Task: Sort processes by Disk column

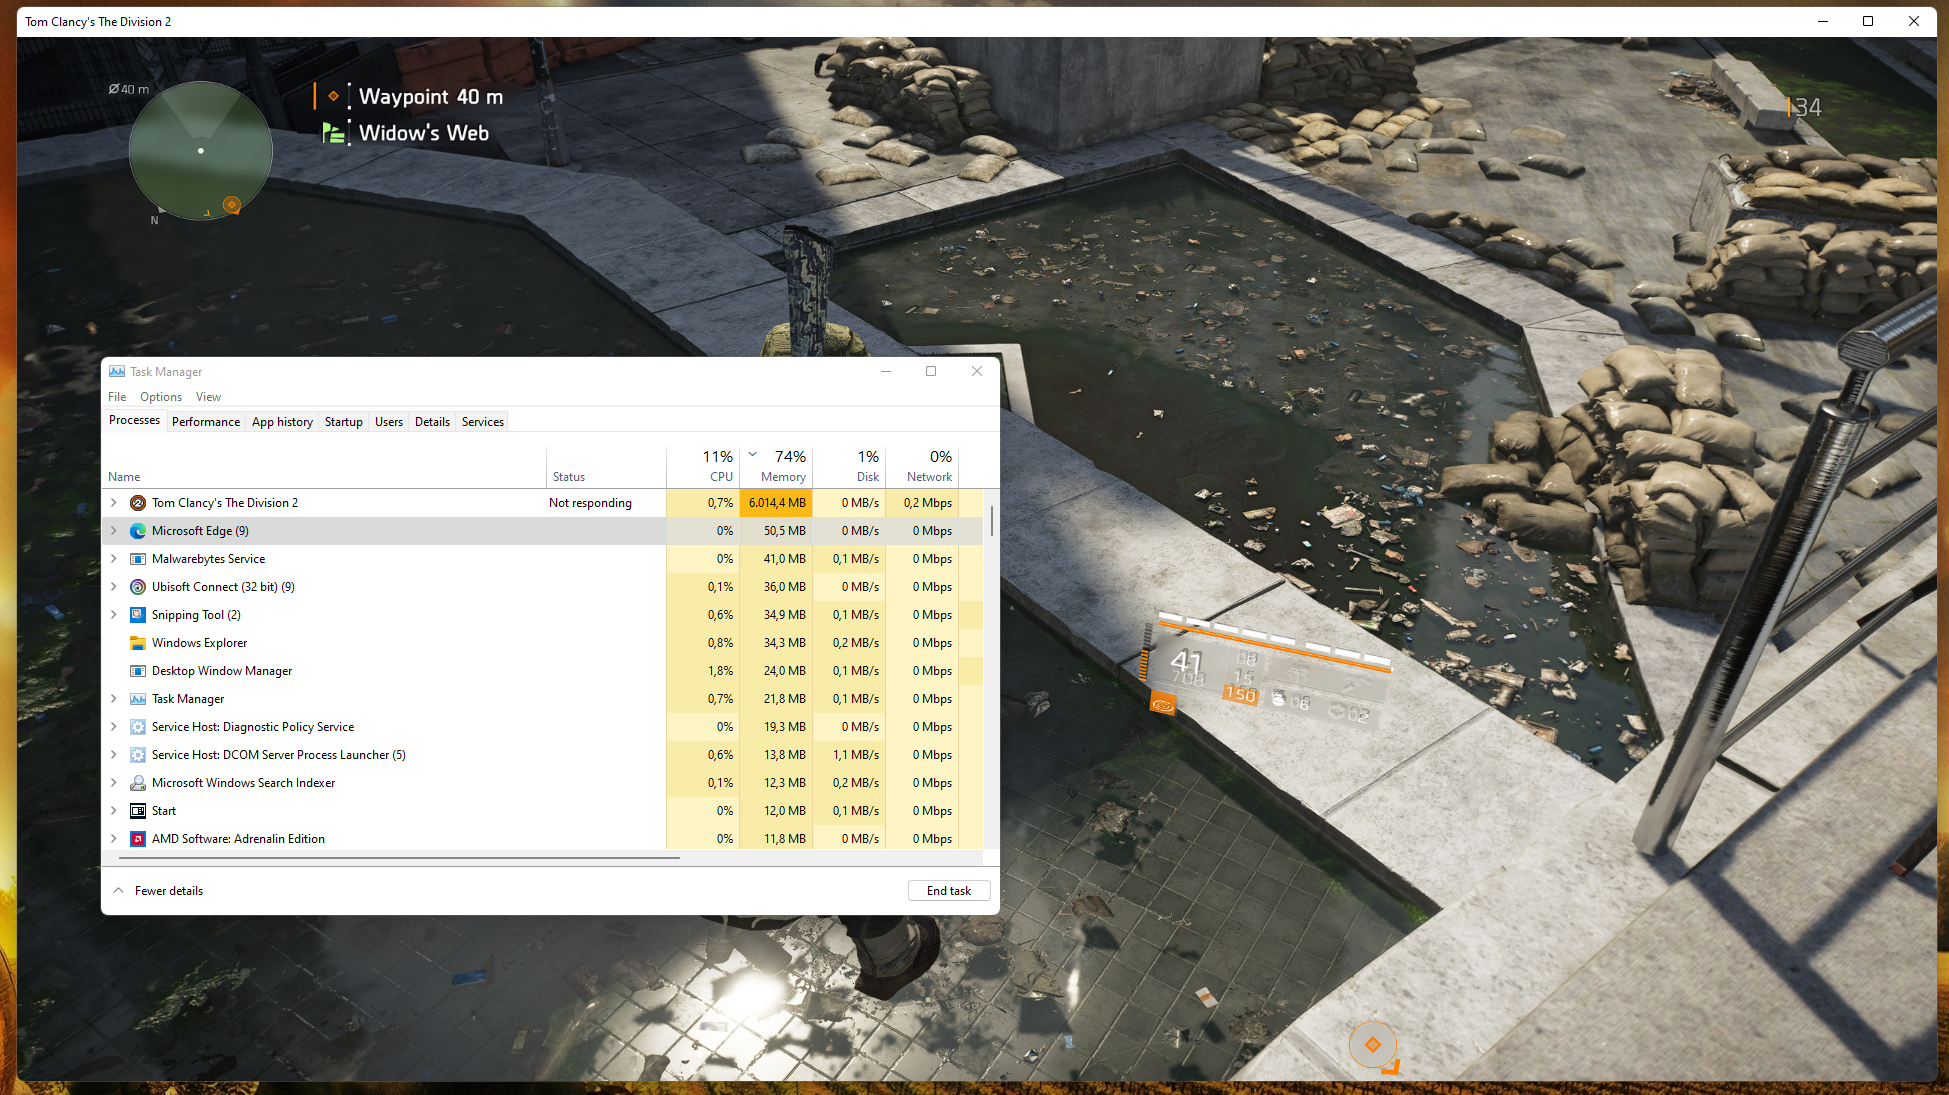Action: point(849,467)
